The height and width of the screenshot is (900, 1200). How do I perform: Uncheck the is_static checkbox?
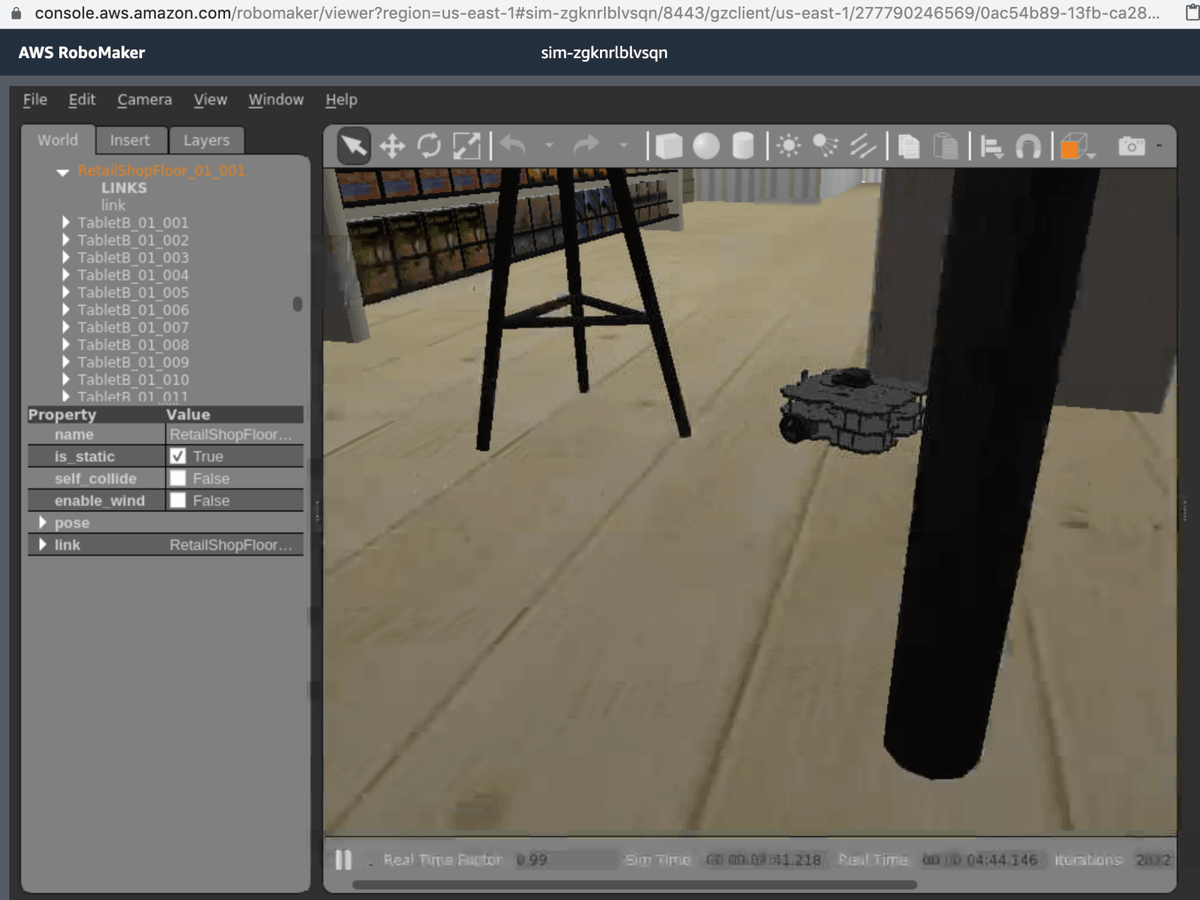point(176,456)
